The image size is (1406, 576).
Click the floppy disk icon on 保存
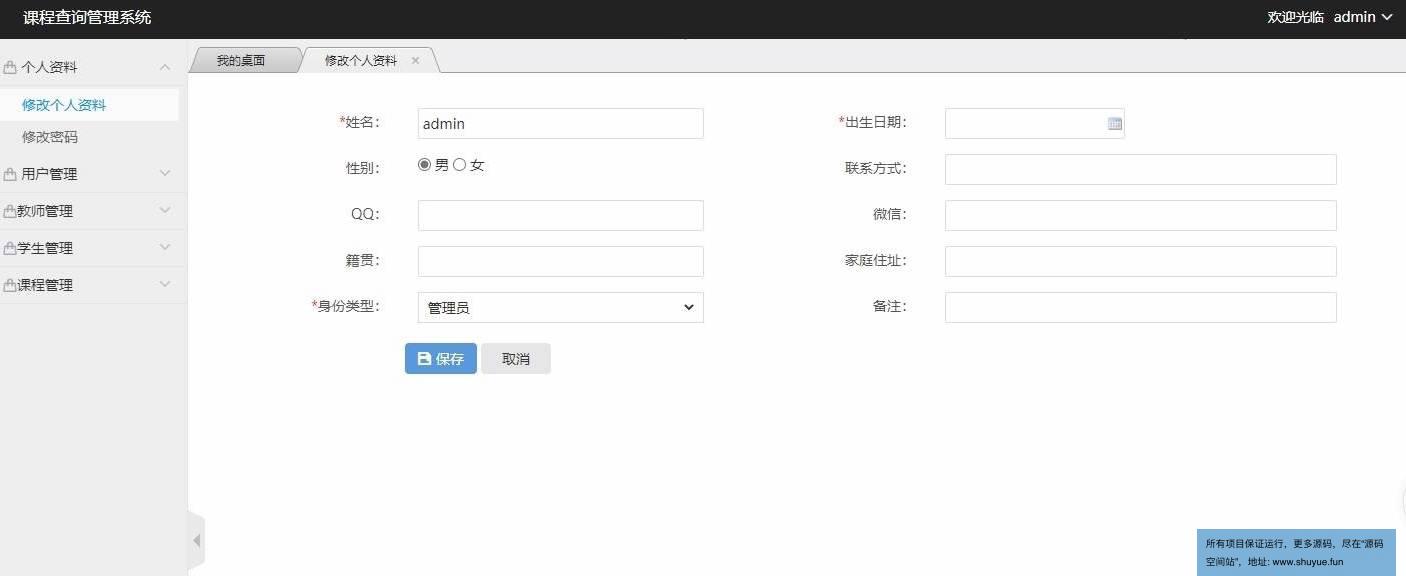coord(424,359)
